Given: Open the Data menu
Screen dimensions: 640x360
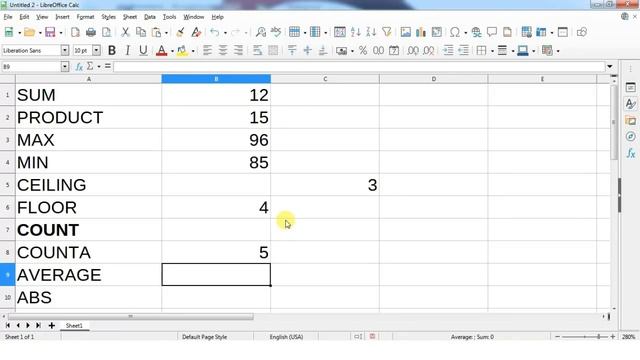Looking at the screenshot, I should coord(150,17).
